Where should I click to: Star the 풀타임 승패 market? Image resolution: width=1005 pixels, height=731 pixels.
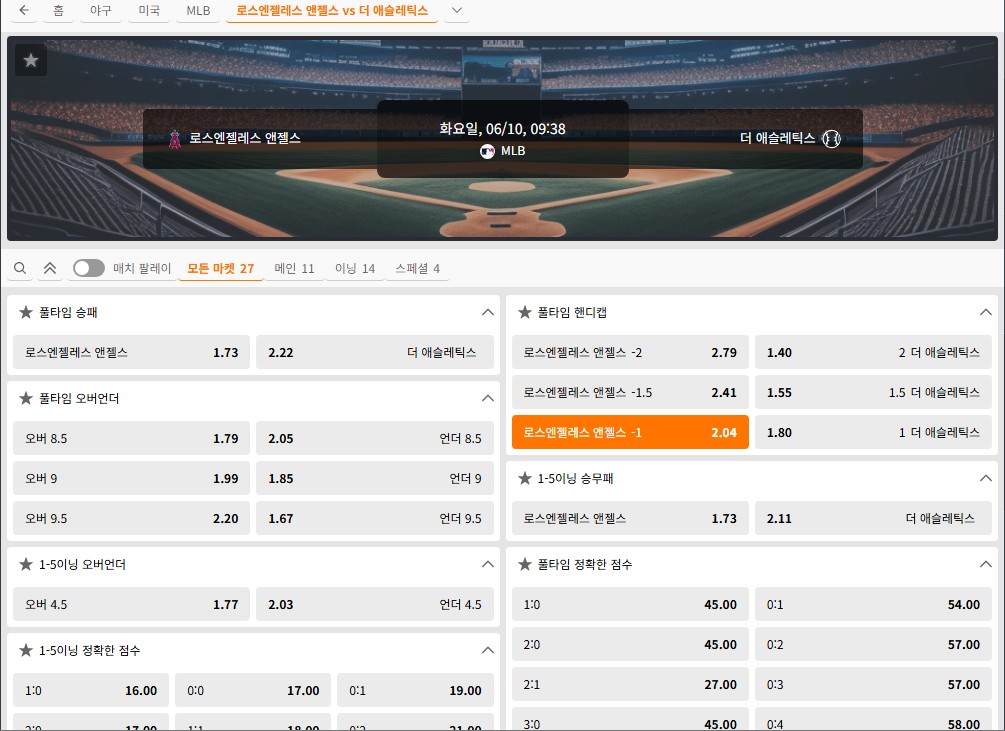(26, 312)
